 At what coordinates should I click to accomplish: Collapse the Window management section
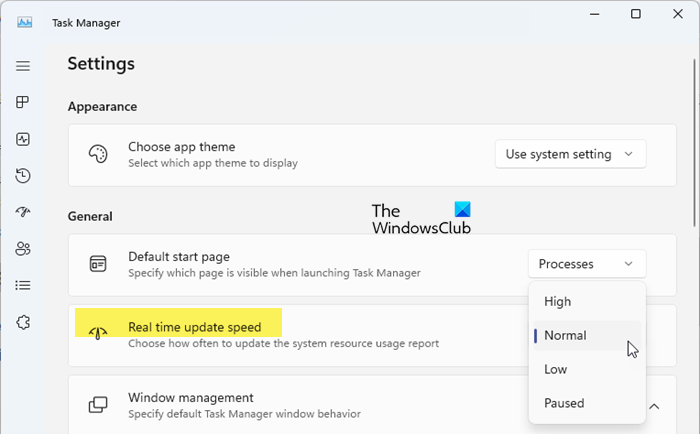click(x=655, y=406)
